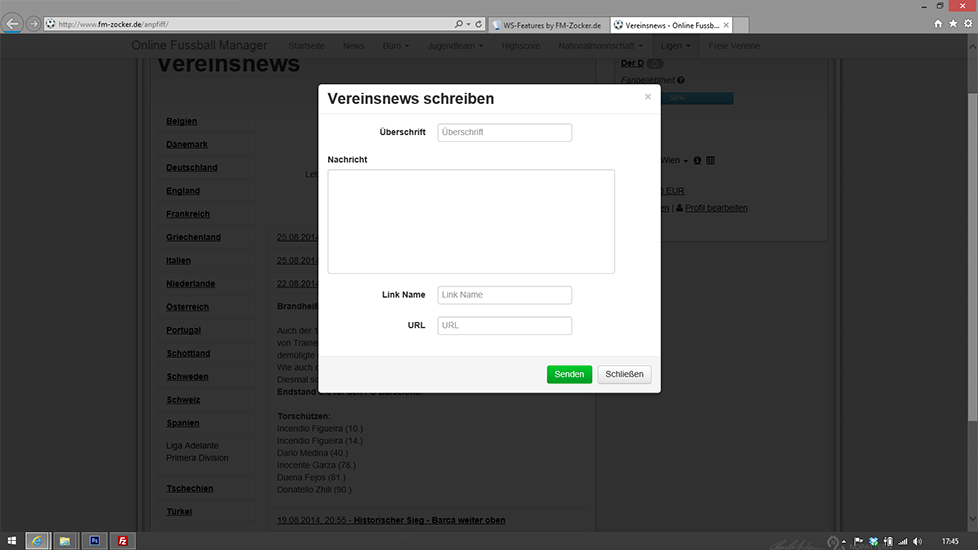
Task: Click the refresh icon in the address bar
Action: click(479, 23)
